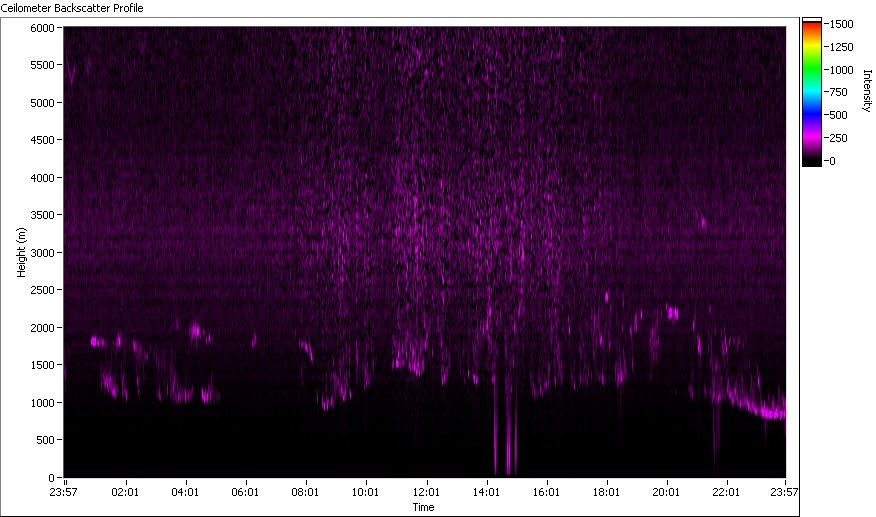Image resolution: width=876 pixels, height=517 pixels.
Task: Pick the 0 intensity scale value
Action: click(x=832, y=161)
